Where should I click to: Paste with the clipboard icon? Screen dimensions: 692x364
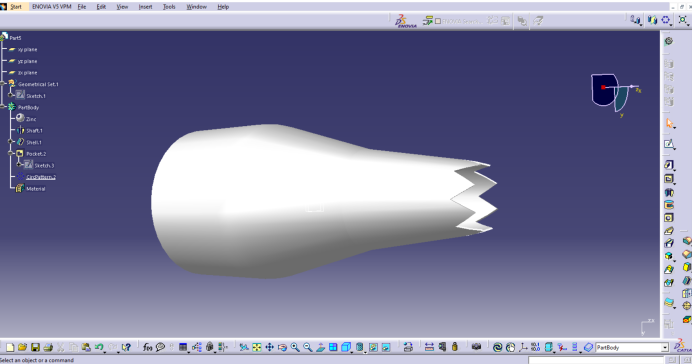click(x=86, y=347)
